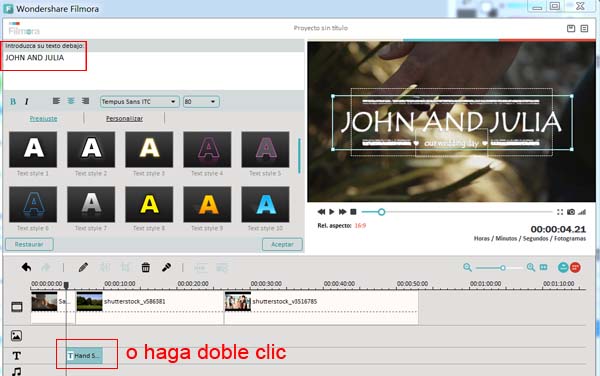Click the zoom to fit timeline icon

tap(543, 267)
